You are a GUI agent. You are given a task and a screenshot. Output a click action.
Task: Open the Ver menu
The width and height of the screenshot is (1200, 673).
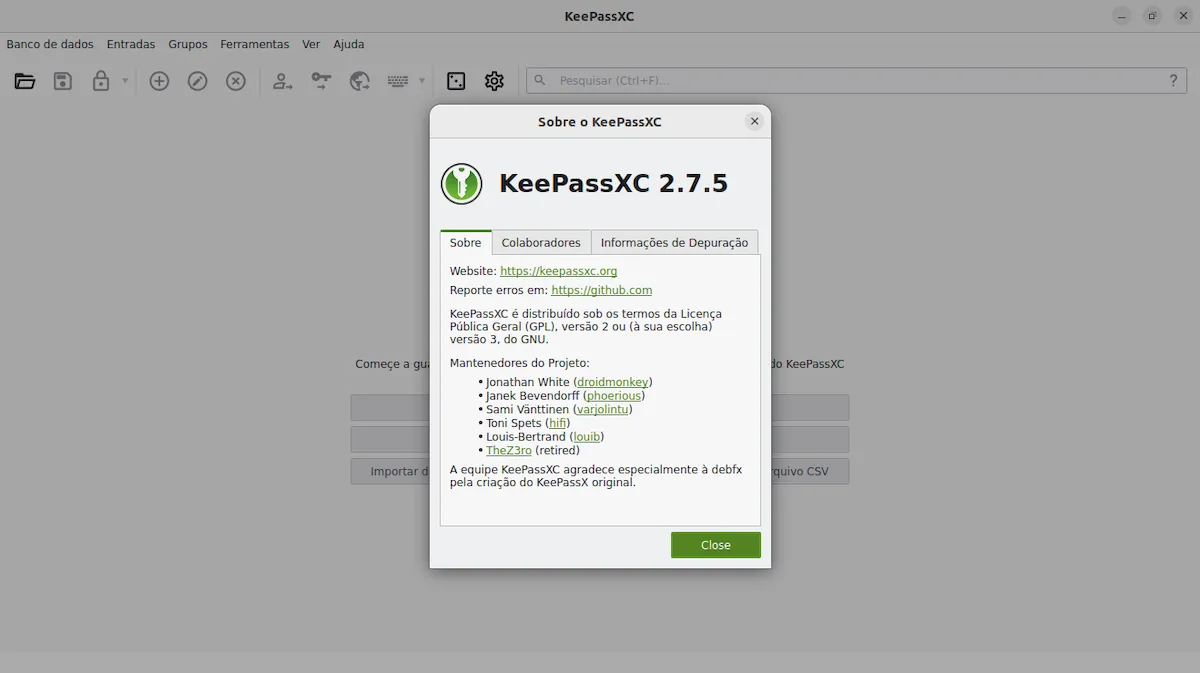311,44
